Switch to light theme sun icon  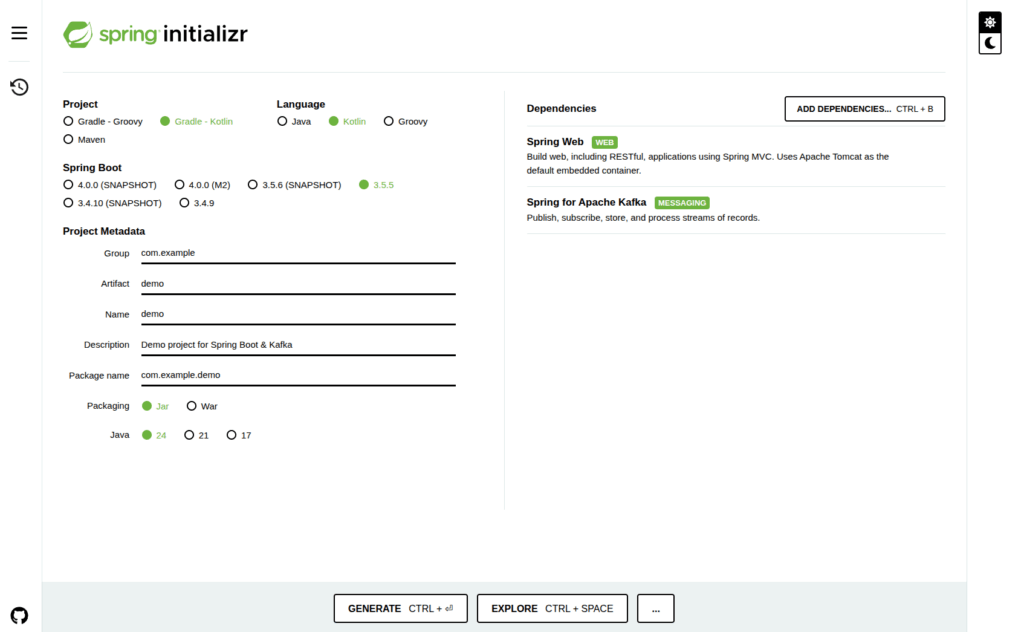pyautogui.click(x=989, y=22)
